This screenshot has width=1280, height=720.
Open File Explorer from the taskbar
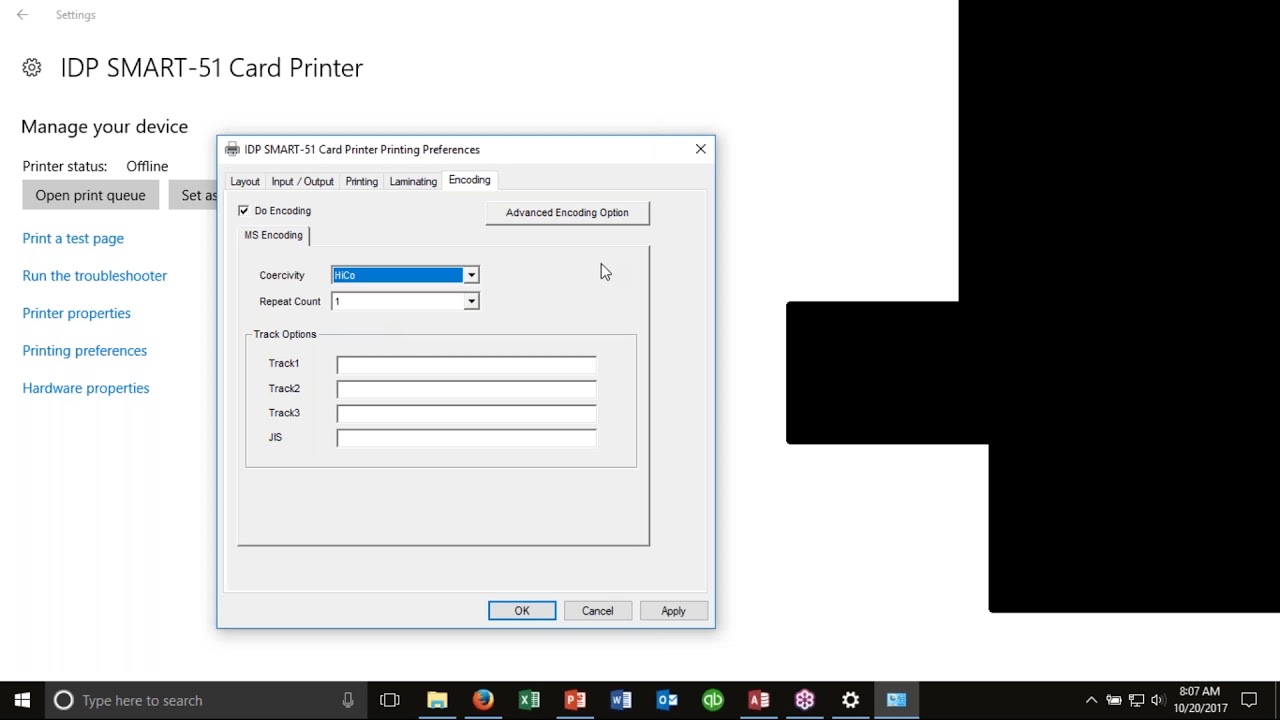437,700
